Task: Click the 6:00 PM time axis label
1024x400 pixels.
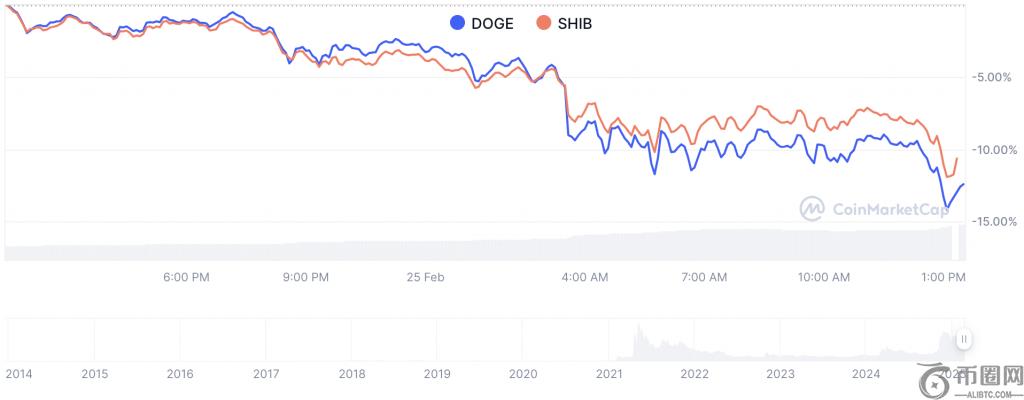Action: pyautogui.click(x=185, y=275)
